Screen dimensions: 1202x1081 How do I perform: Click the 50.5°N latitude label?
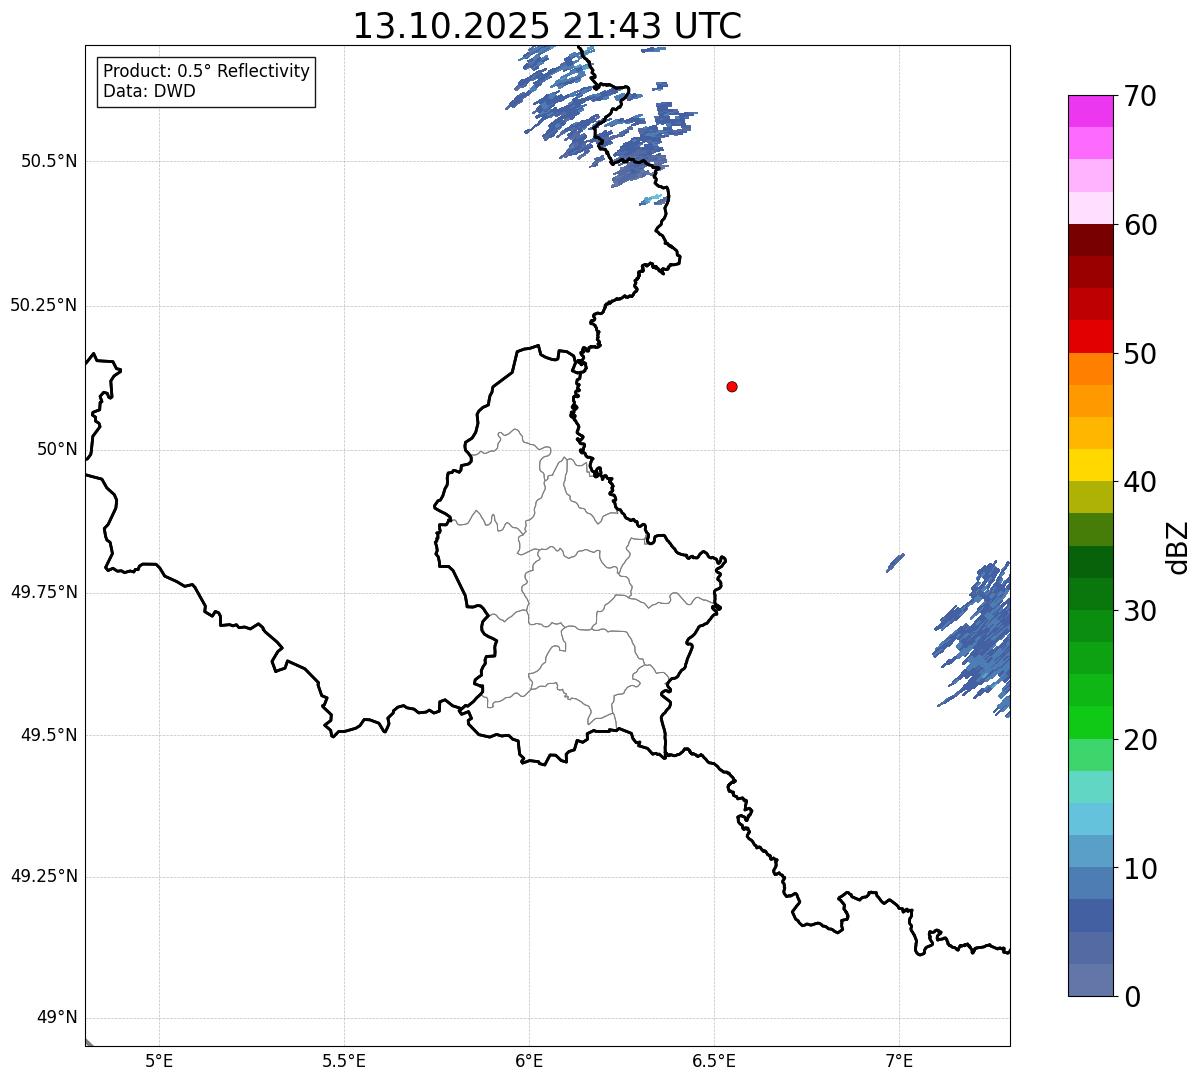tap(49, 161)
